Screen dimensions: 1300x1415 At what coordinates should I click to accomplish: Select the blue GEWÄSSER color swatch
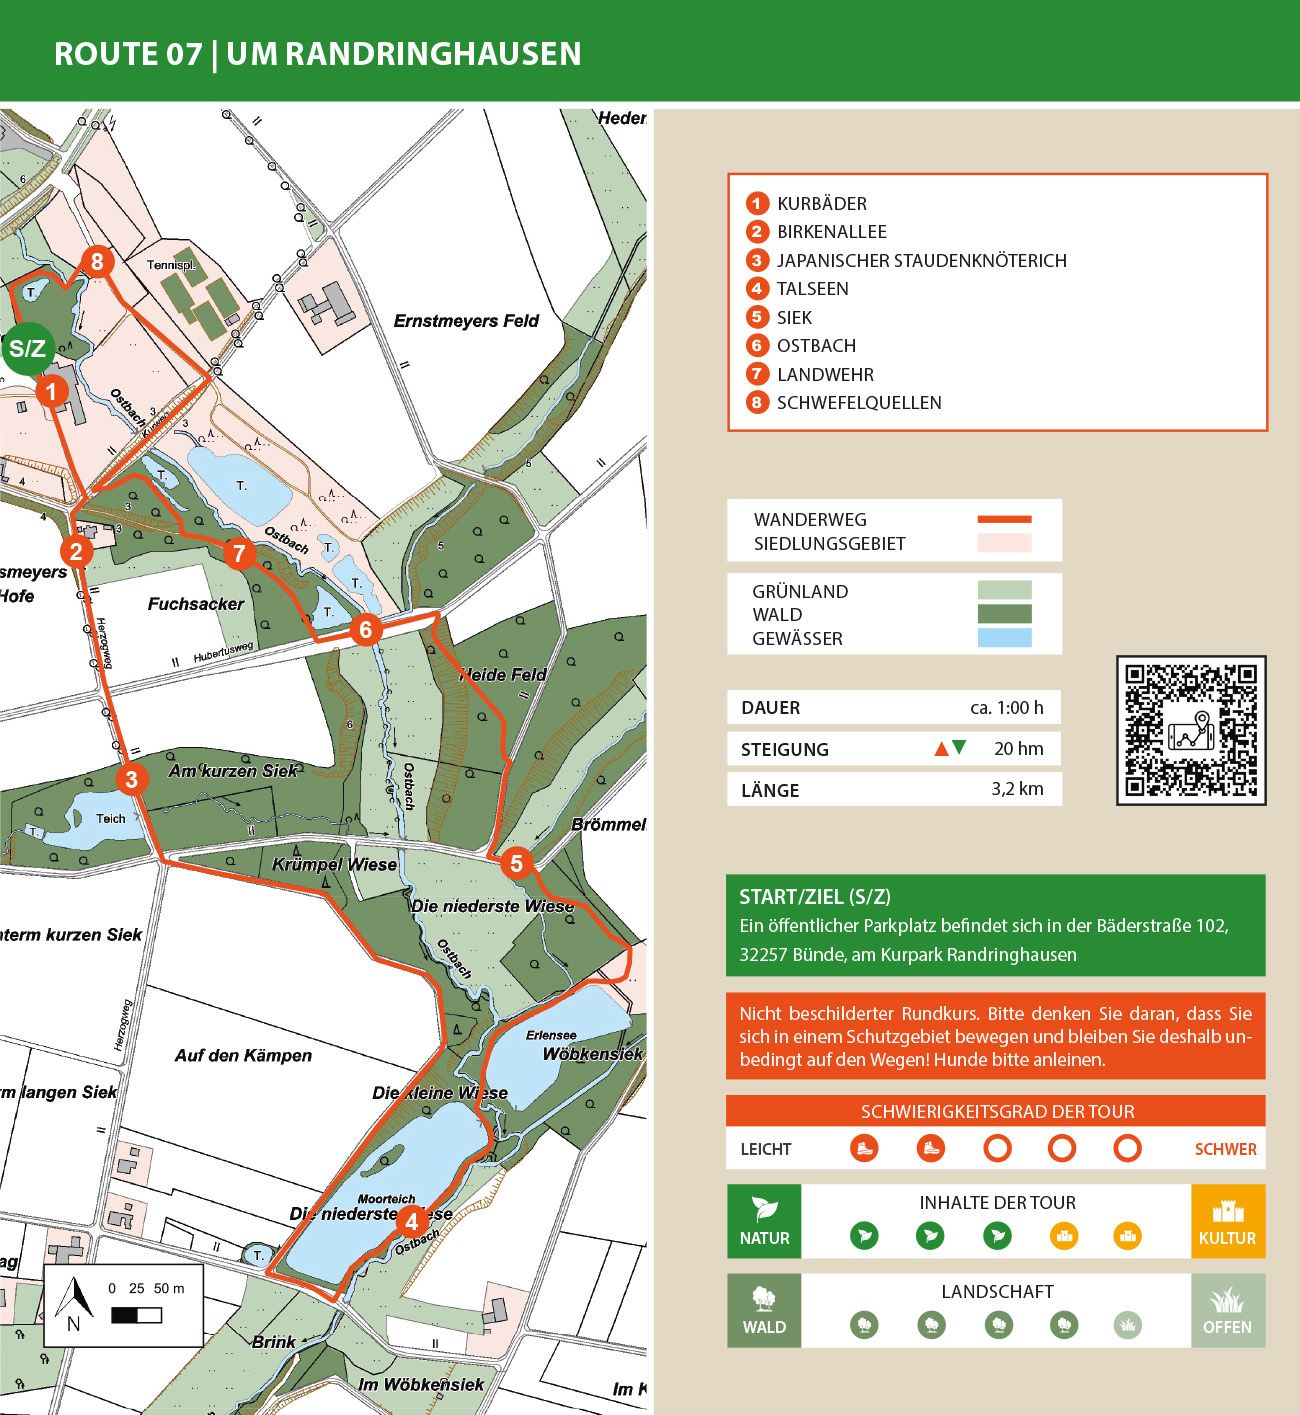click(x=1004, y=638)
